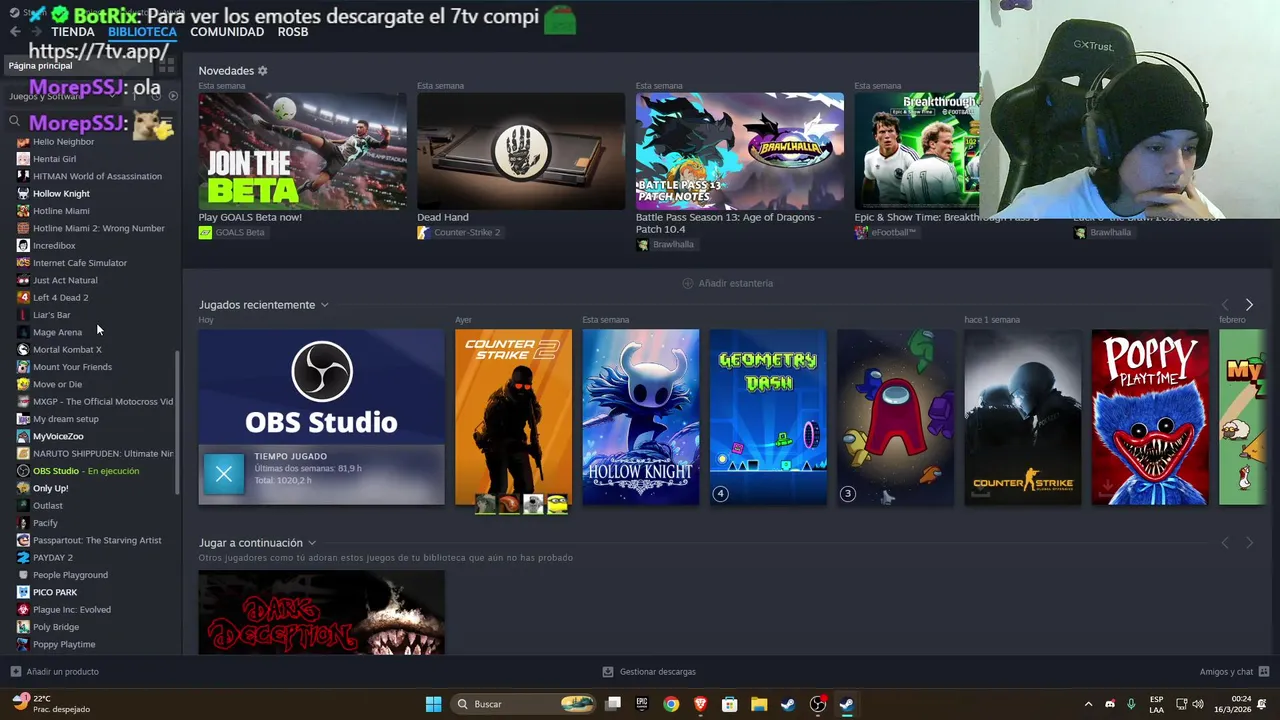Select Plague Inc: Evolved in list

72,609
